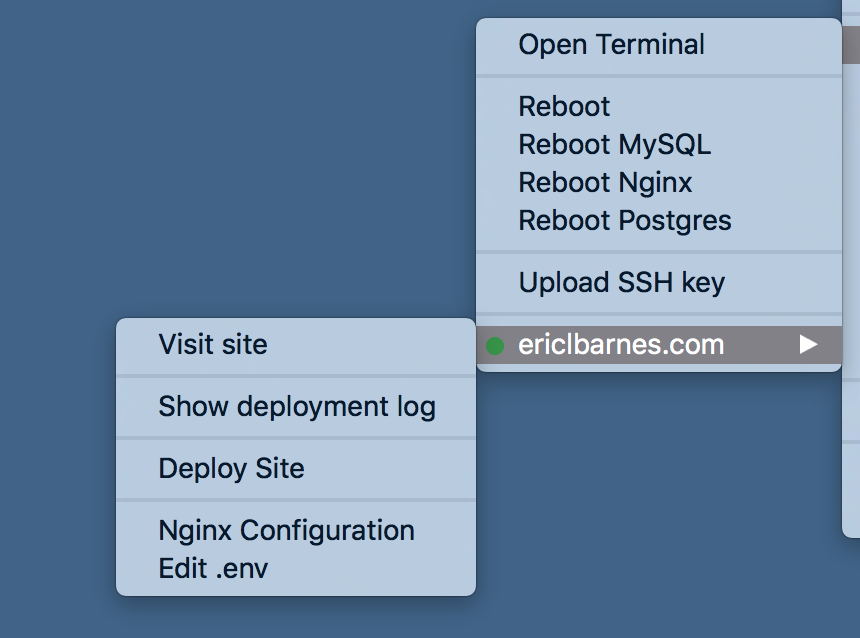
Task: Click the highlighted row in the edge parent menu
Action: click(851, 44)
